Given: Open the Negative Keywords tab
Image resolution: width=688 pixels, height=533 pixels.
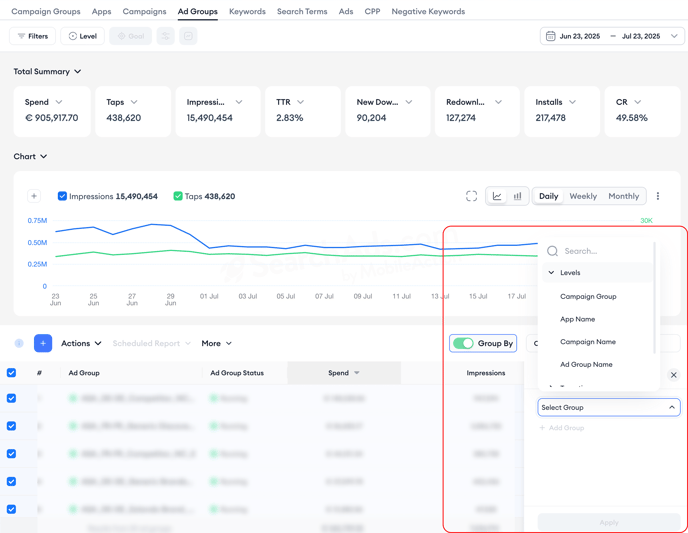Looking at the screenshot, I should point(428,11).
